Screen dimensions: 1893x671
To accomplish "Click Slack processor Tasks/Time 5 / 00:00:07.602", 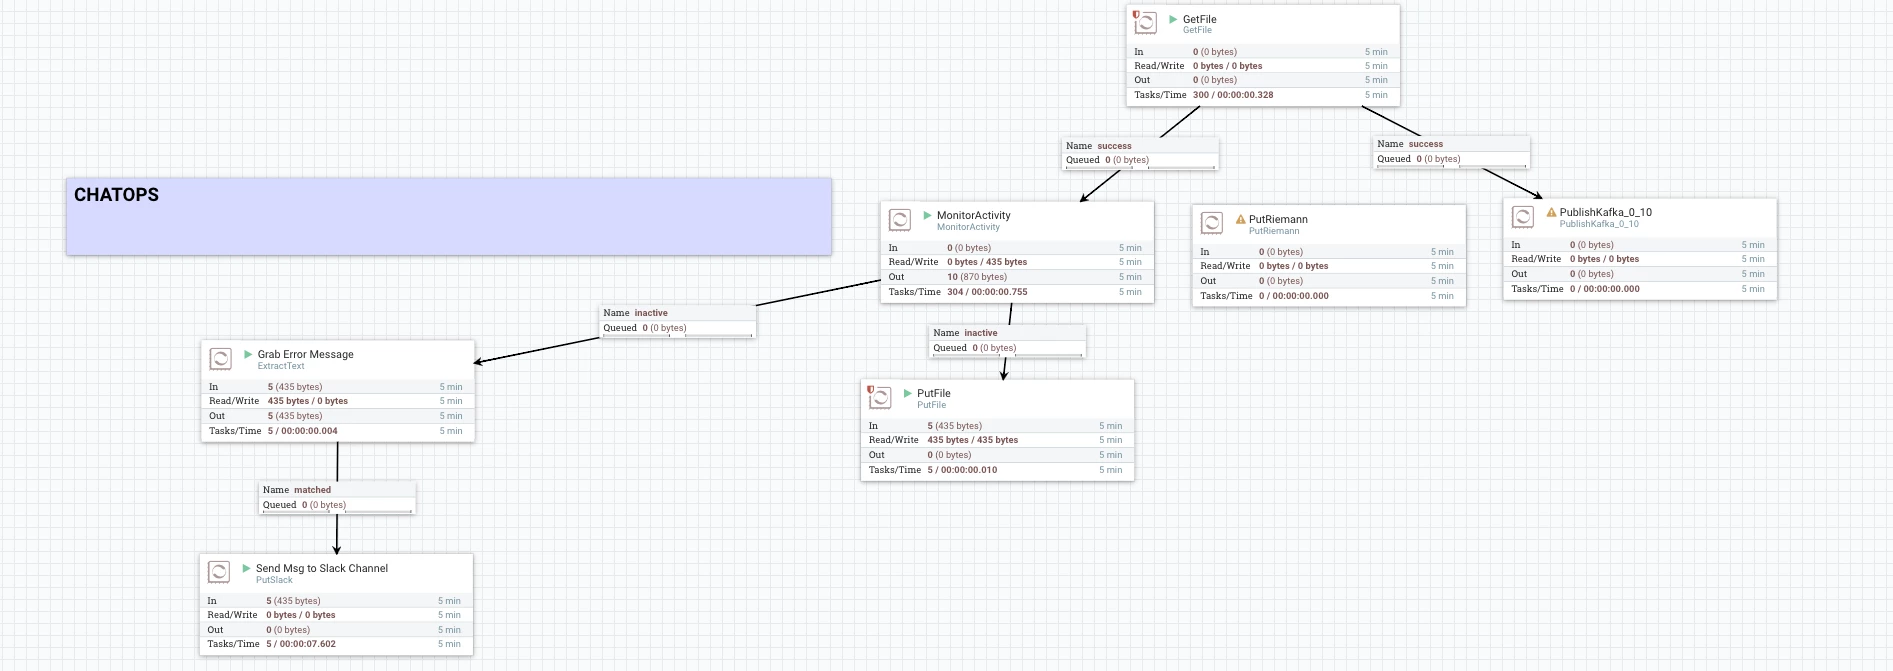I will (x=301, y=644).
